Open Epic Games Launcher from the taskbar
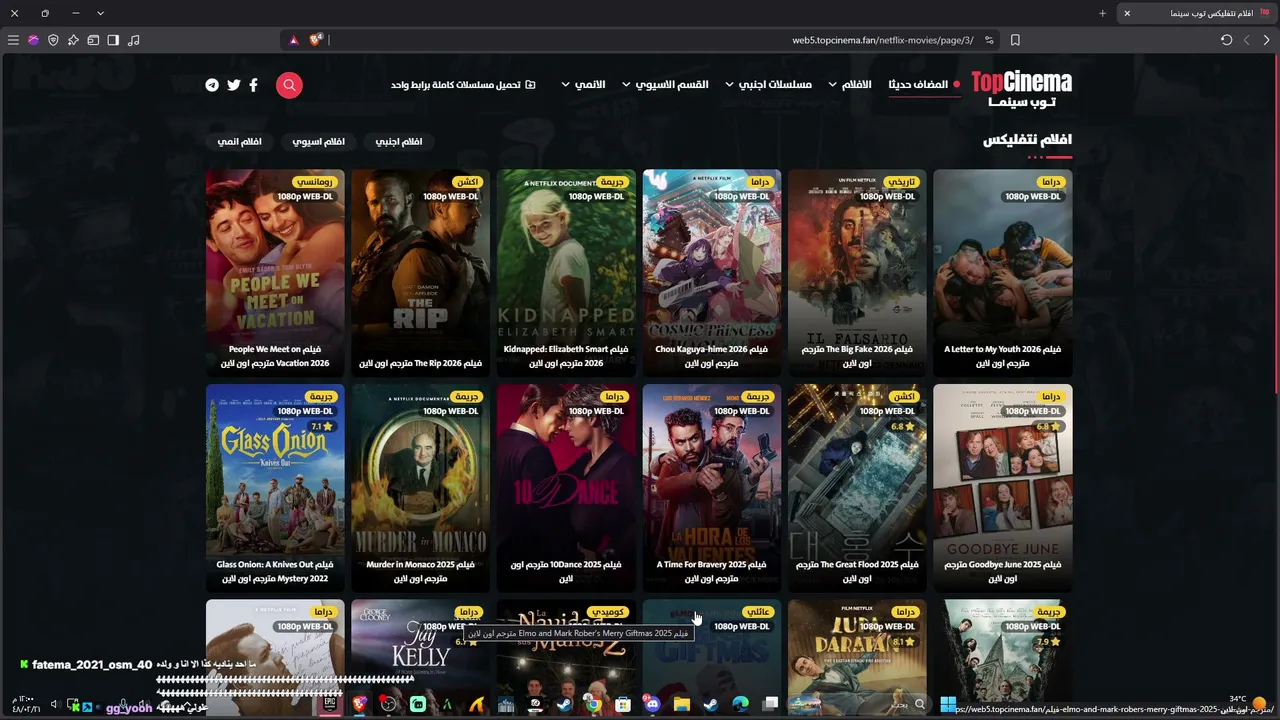Image resolution: width=1280 pixels, height=720 pixels. click(x=329, y=704)
